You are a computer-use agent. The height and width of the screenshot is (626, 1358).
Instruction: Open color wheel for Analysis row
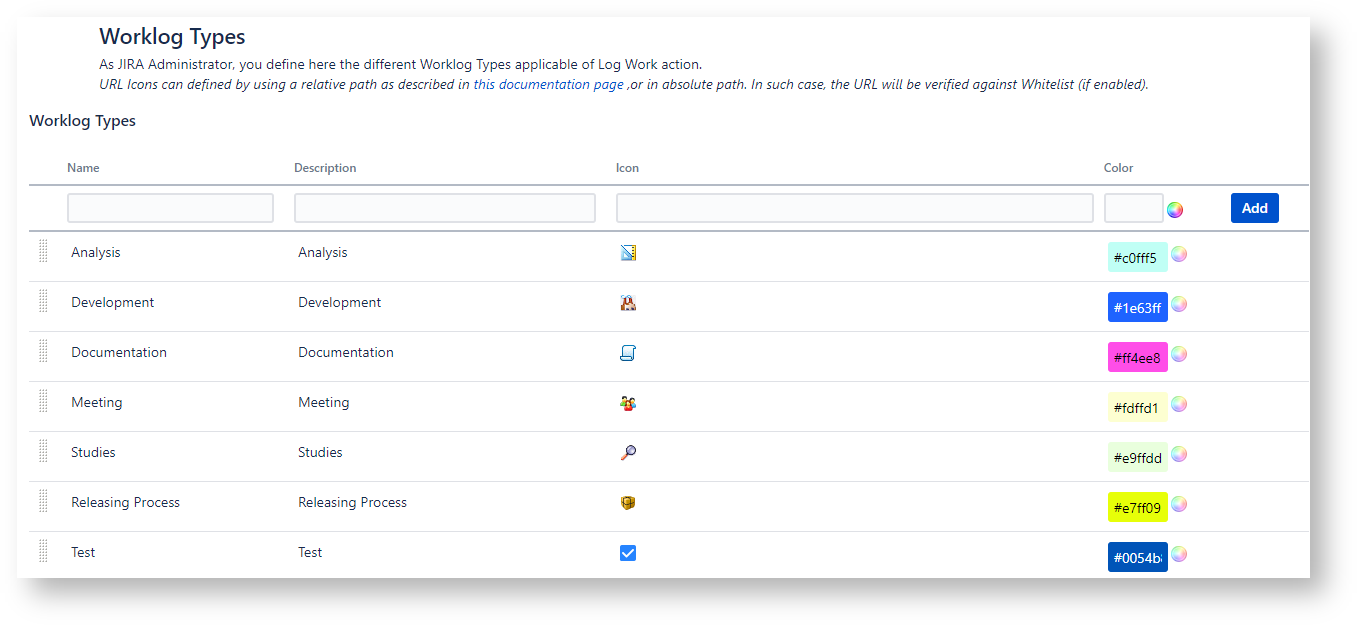tap(1179, 254)
